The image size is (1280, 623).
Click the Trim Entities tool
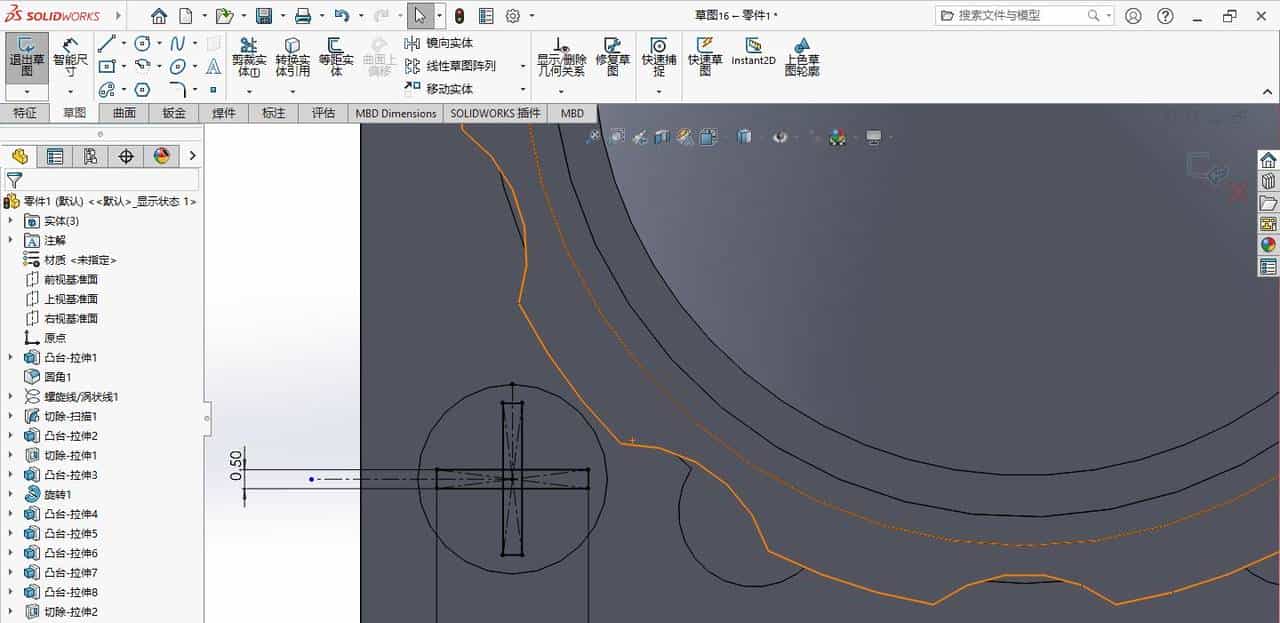point(247,58)
